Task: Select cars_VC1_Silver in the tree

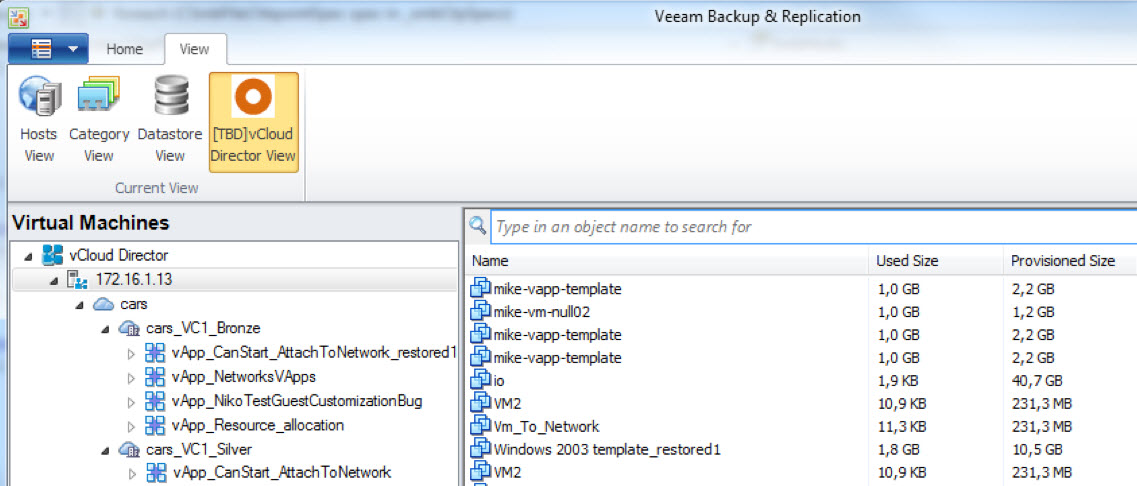Action: pyautogui.click(x=199, y=449)
